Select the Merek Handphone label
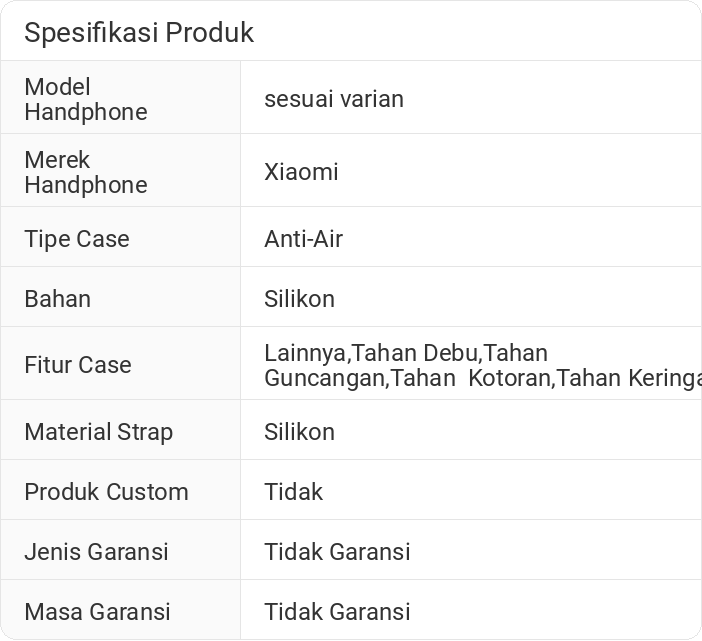The image size is (702, 641). (86, 172)
